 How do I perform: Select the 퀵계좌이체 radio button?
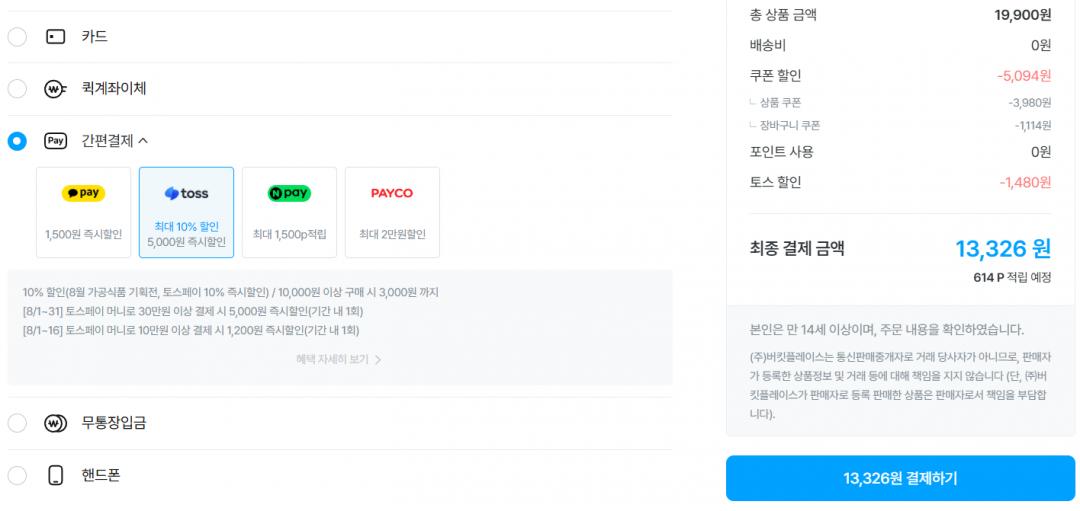pyautogui.click(x=17, y=89)
